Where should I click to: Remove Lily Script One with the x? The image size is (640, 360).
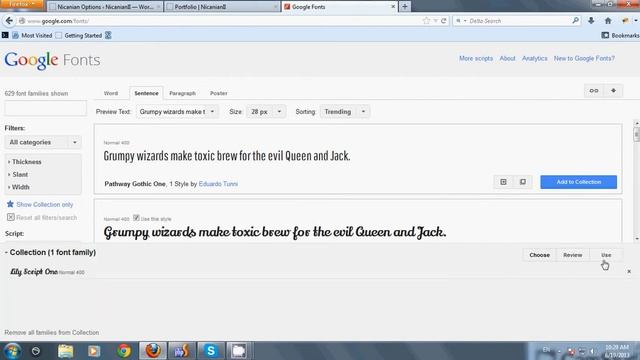pyautogui.click(x=629, y=271)
